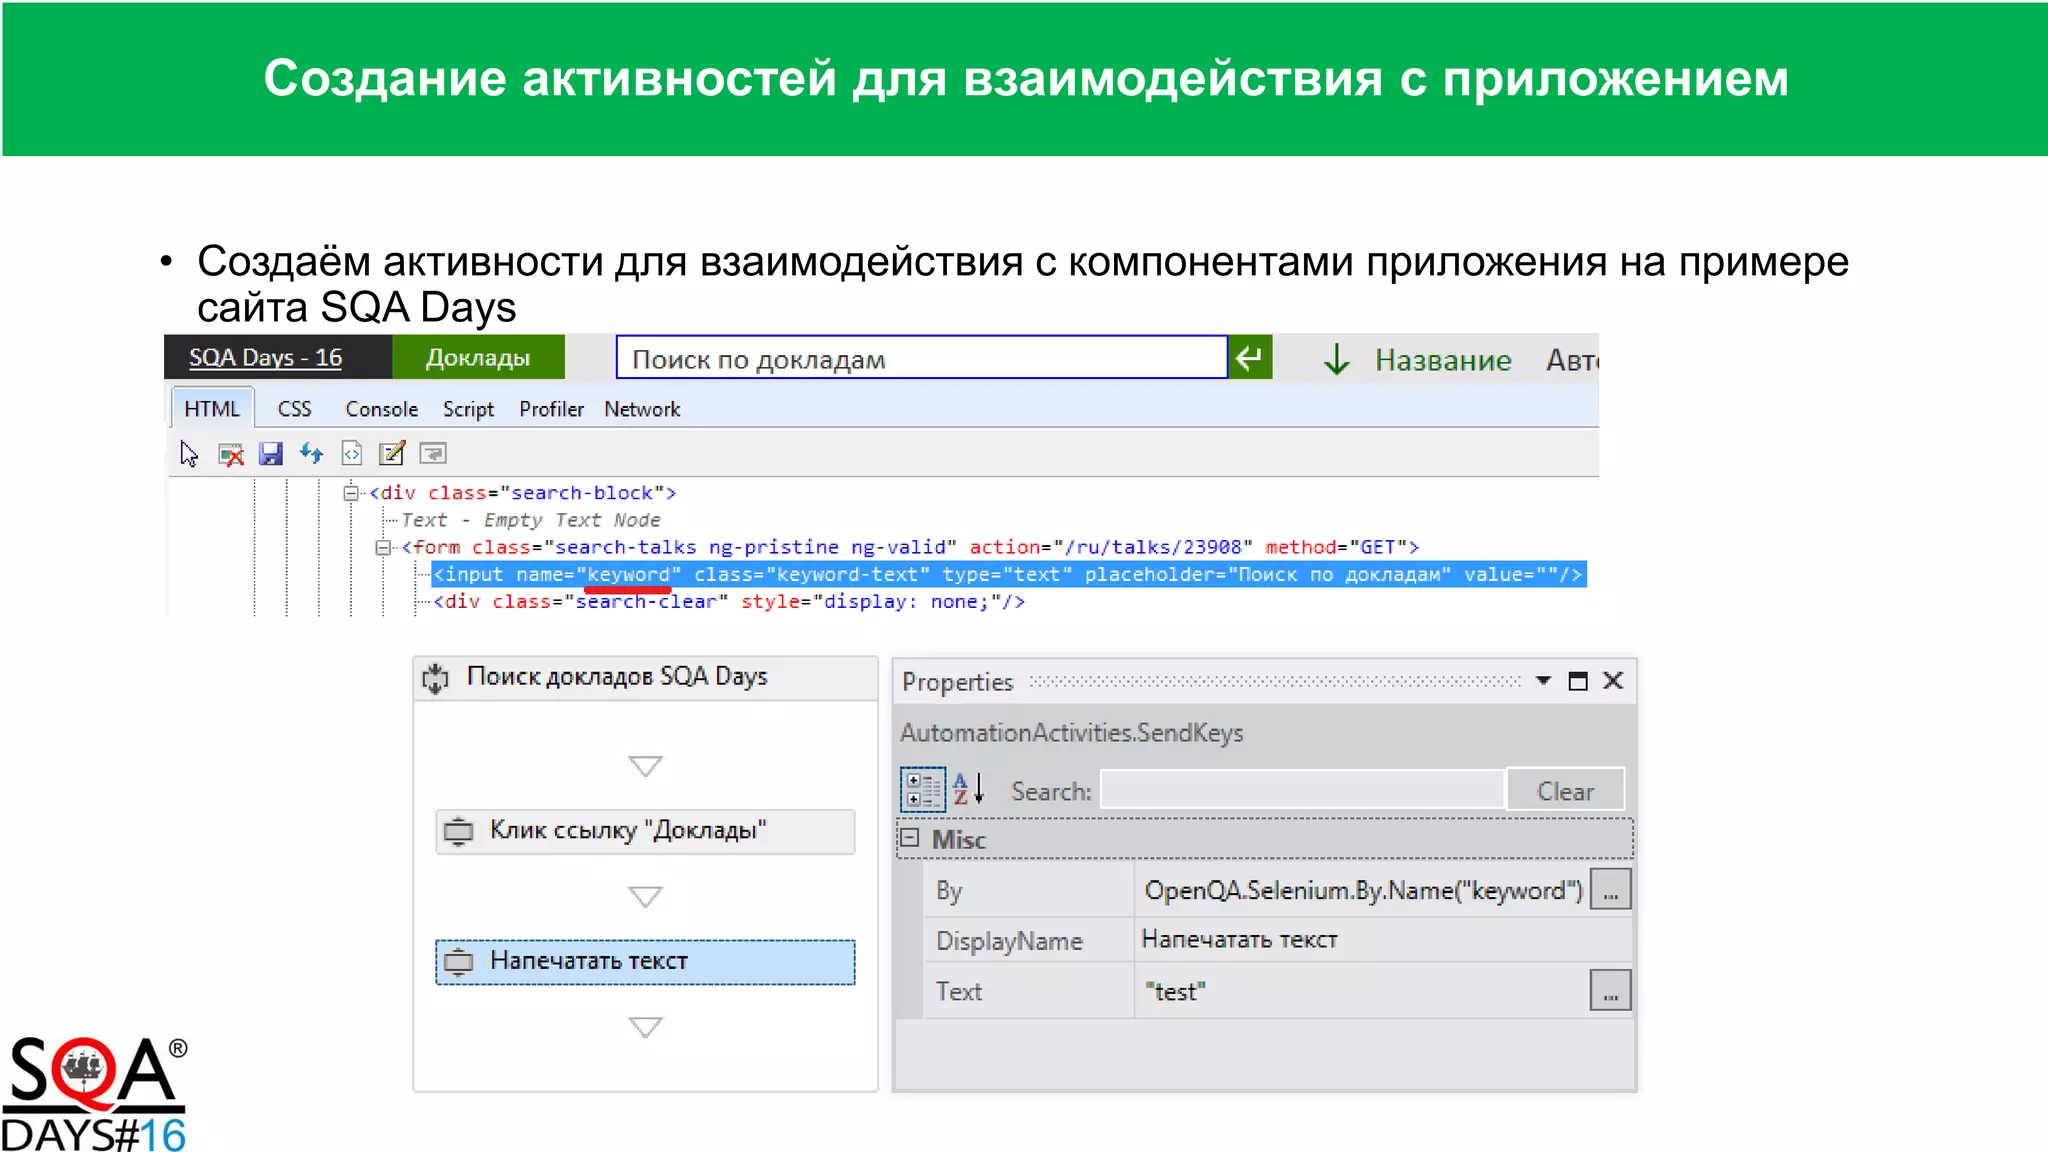This screenshot has height=1152, width=2048.
Task: Open the Доклады menu item
Action: tap(478, 357)
